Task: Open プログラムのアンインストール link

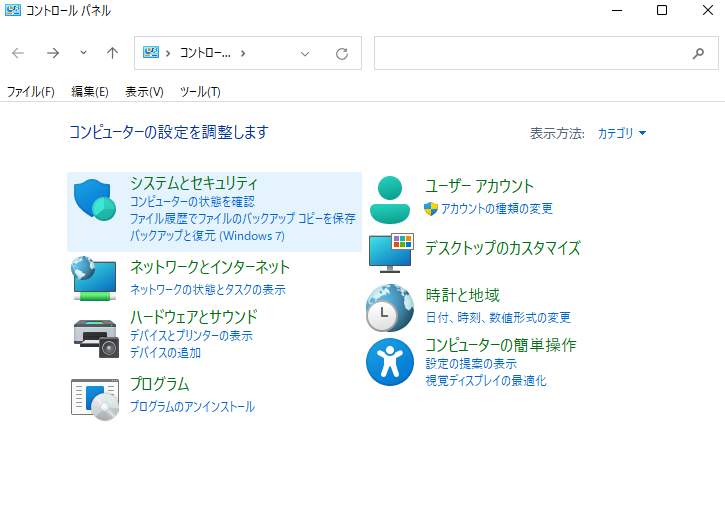Action: coord(192,407)
